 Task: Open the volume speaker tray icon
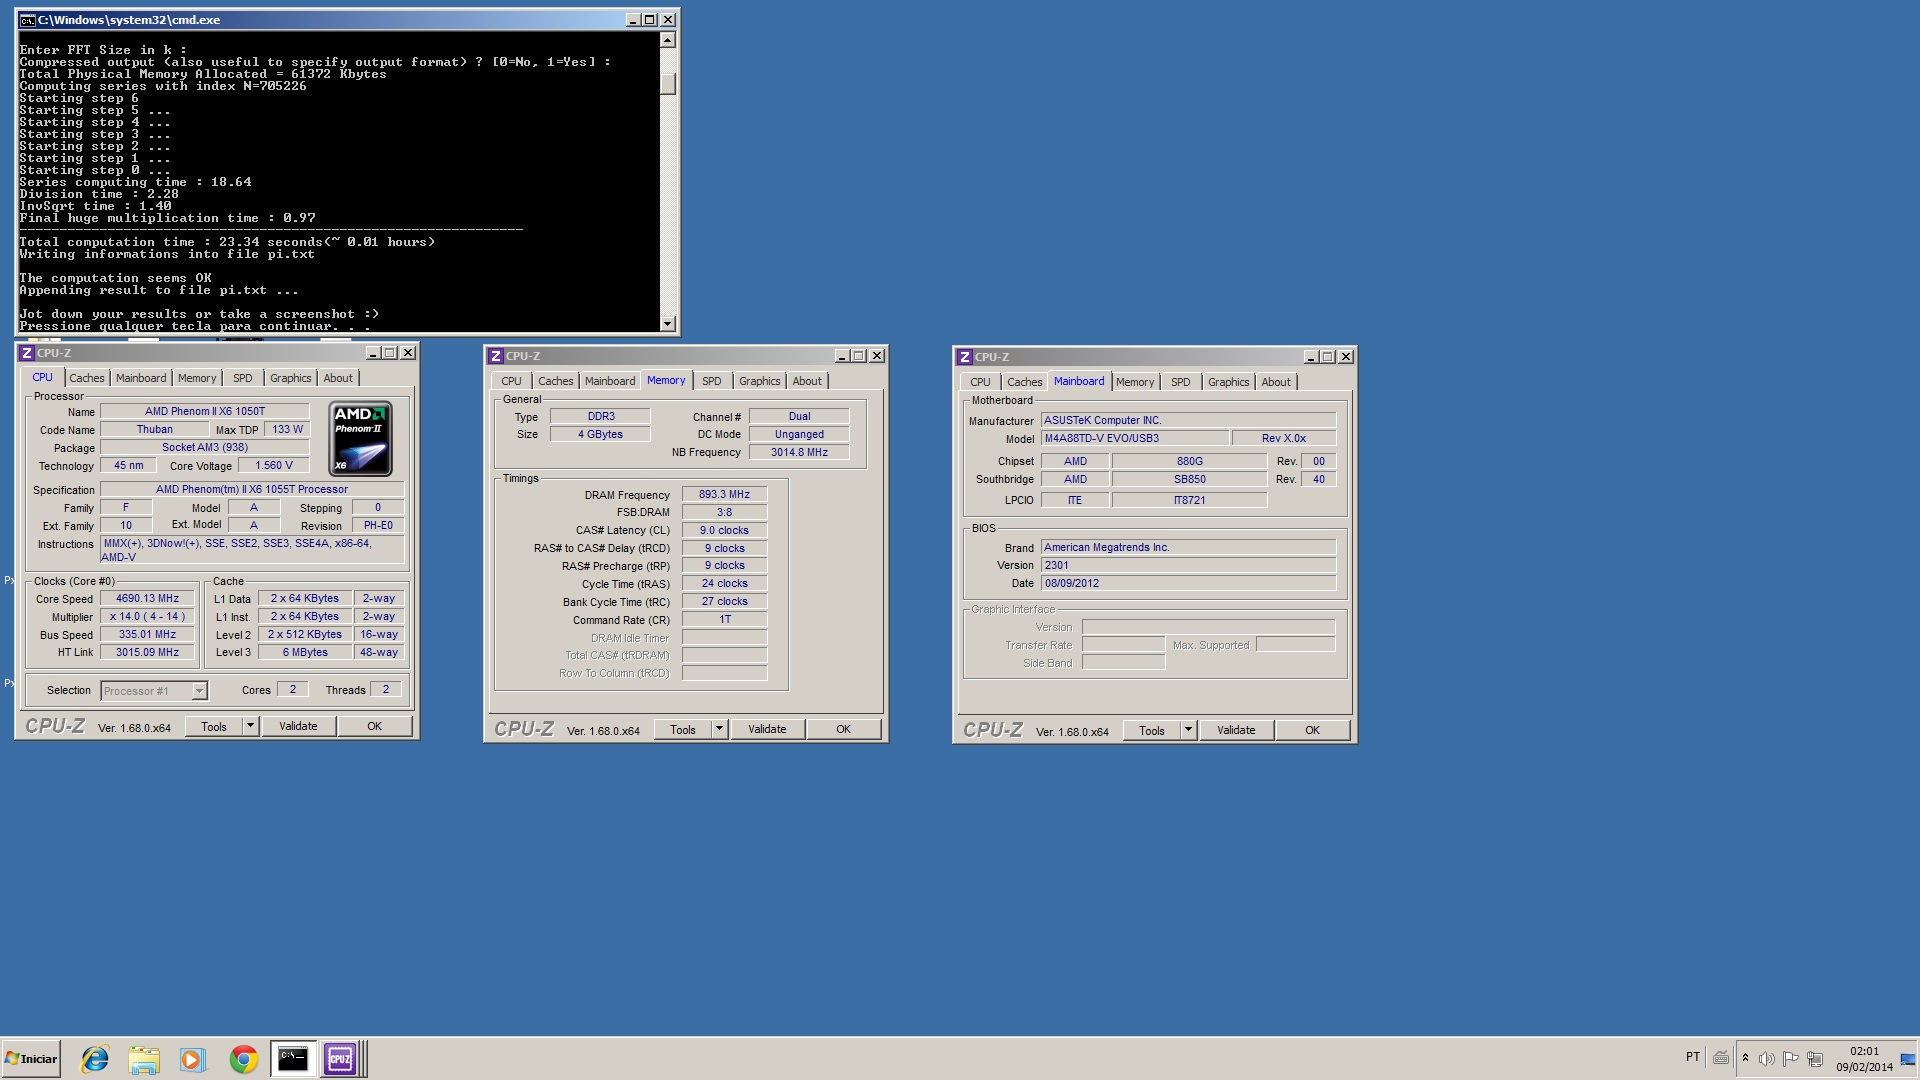click(1767, 1059)
